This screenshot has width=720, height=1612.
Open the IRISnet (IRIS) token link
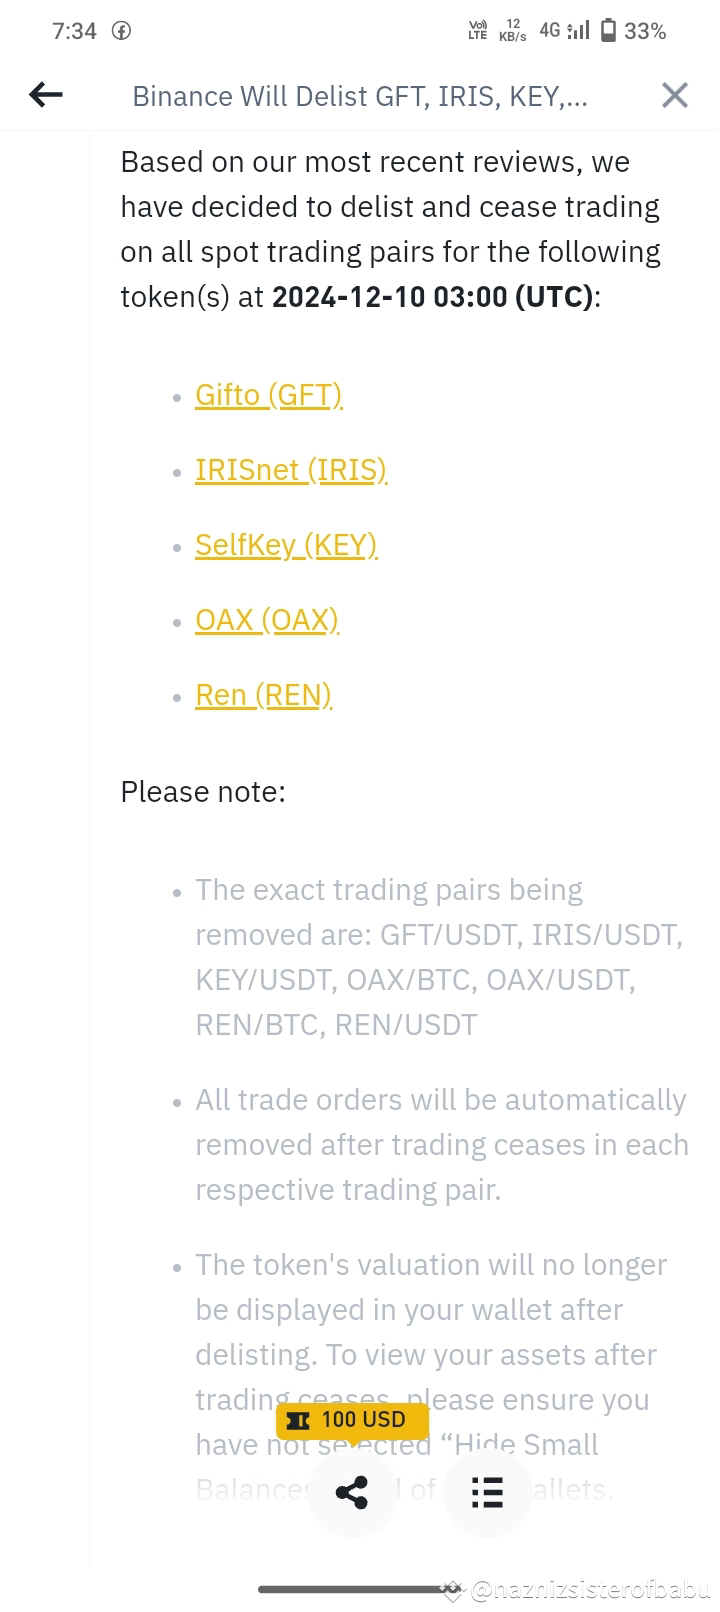[290, 470]
